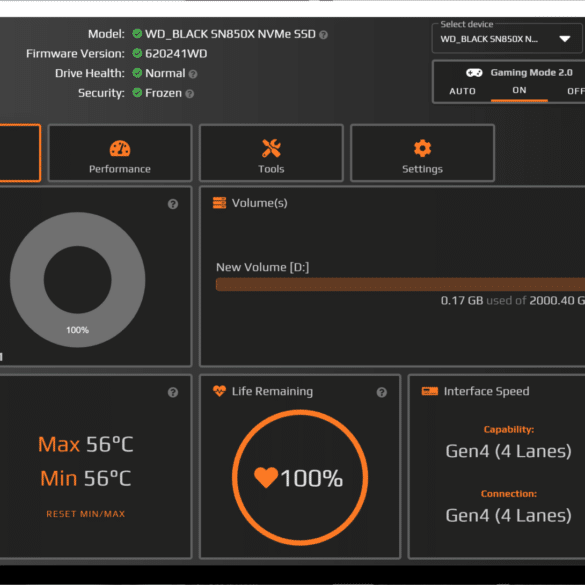
Task: Open the Settings tab
Action: pos(422,153)
